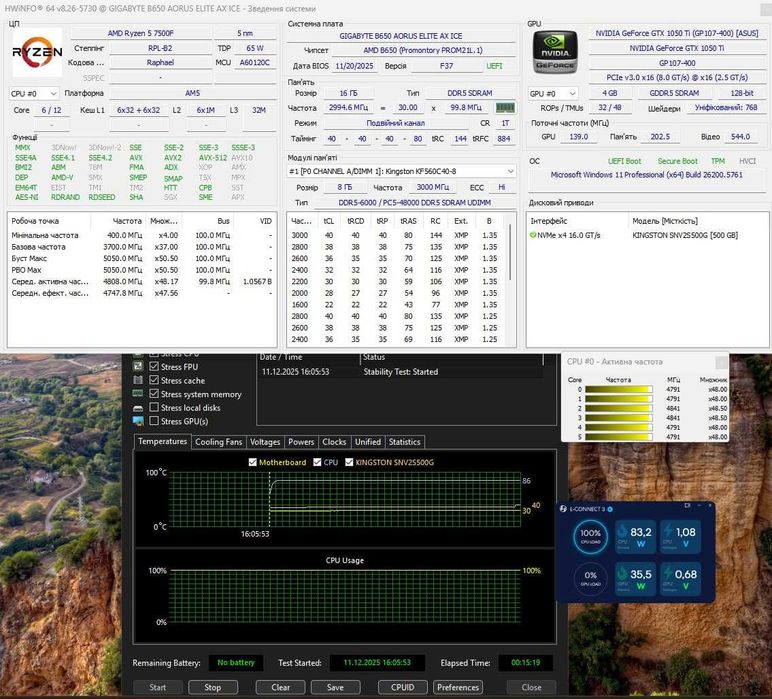The image size is (772, 699).
Task: Open the memory module DIMM dropdown
Action: point(401,171)
